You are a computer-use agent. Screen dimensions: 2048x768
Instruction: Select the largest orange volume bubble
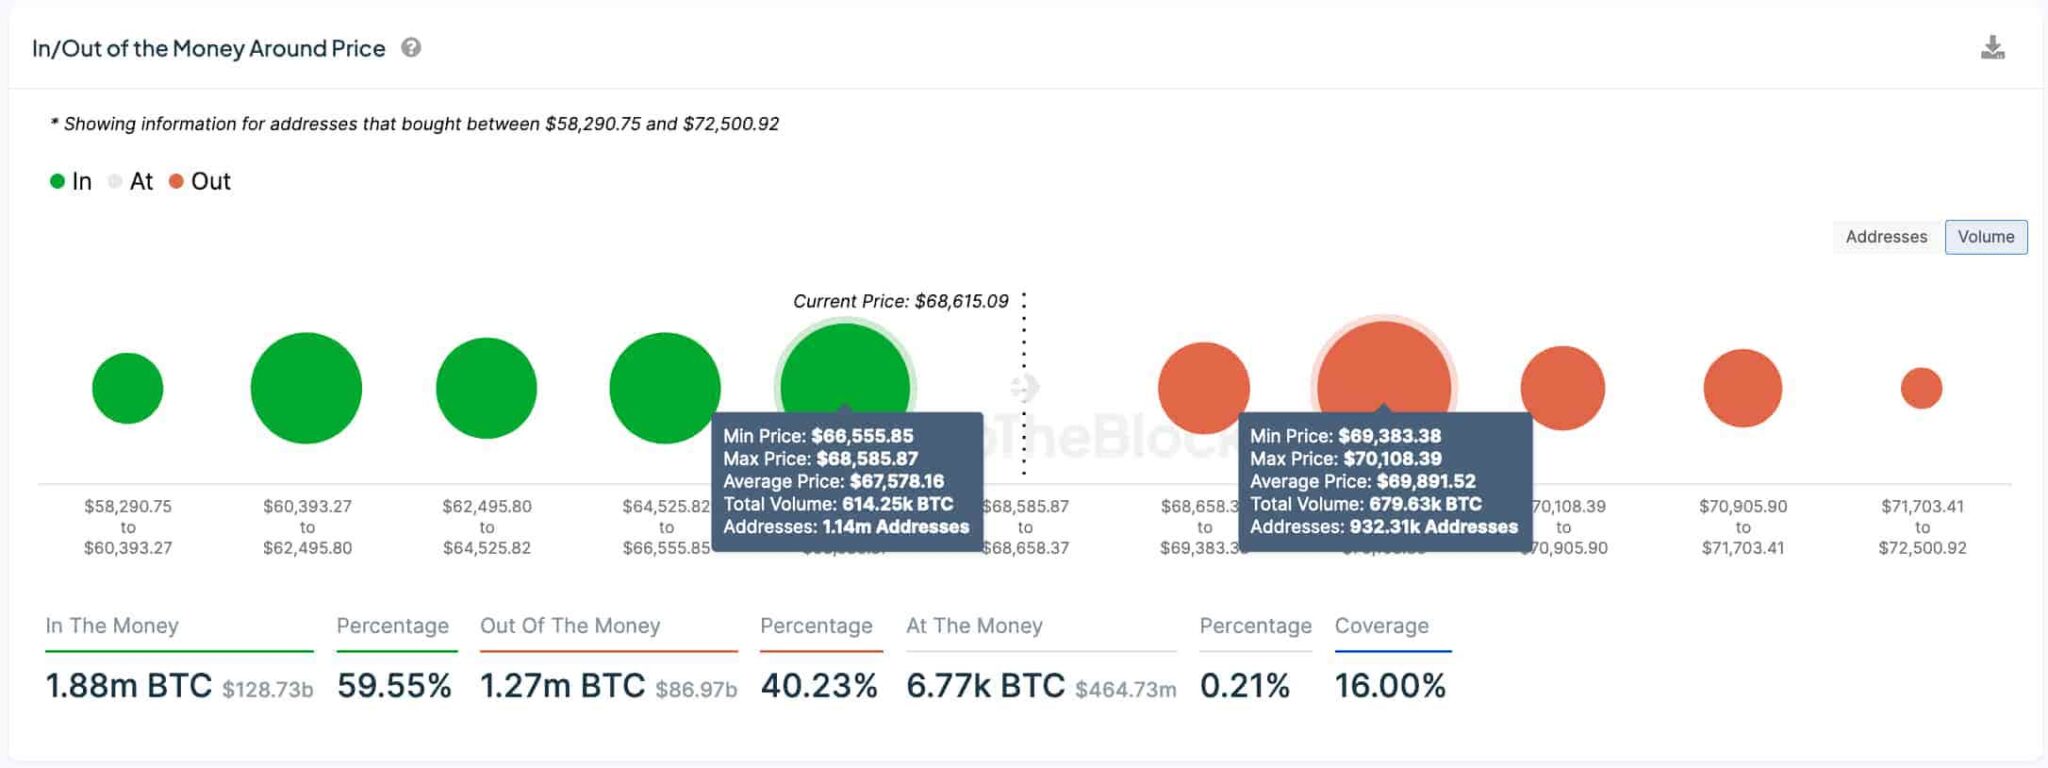click(x=1385, y=385)
